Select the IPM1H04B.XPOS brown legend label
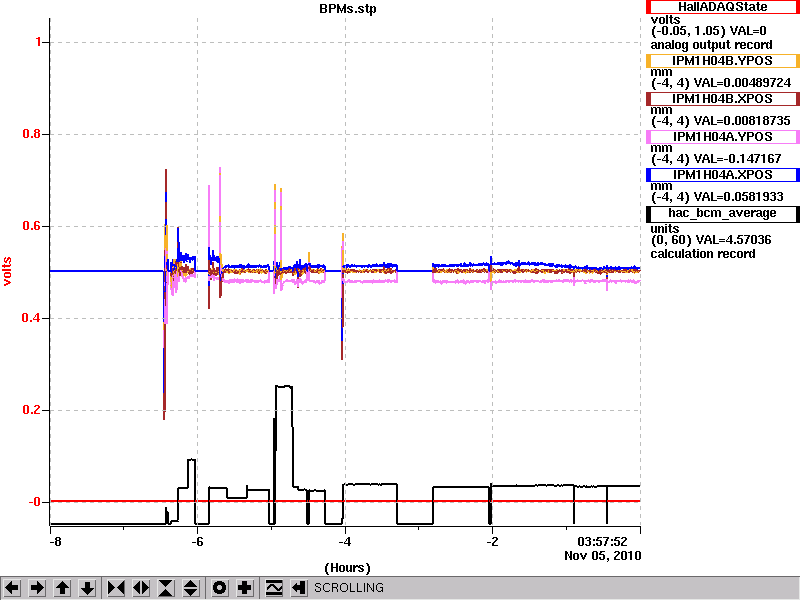Viewport: 800px width, 600px height. pos(722,98)
